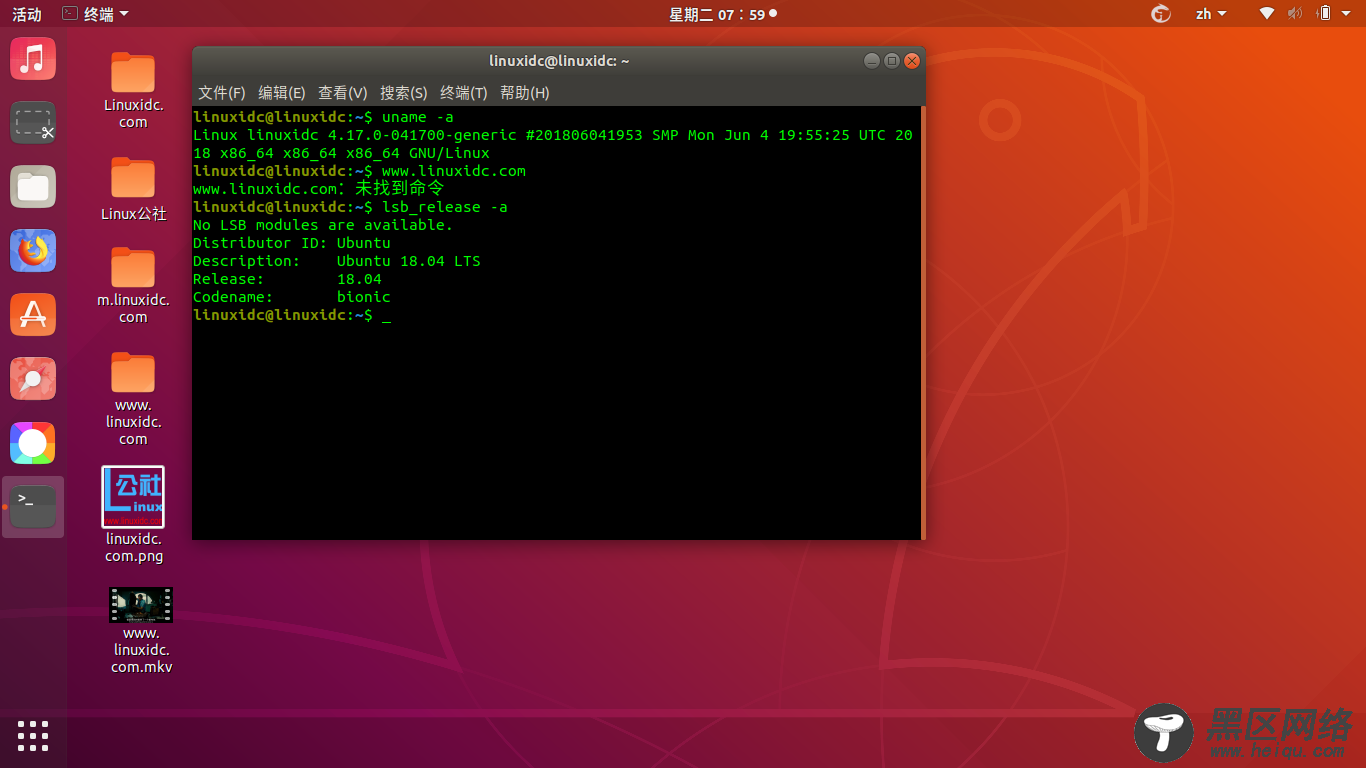Open the Wi-Fi network indicator
Screen dimensions: 1366x768
[x=1267, y=14]
